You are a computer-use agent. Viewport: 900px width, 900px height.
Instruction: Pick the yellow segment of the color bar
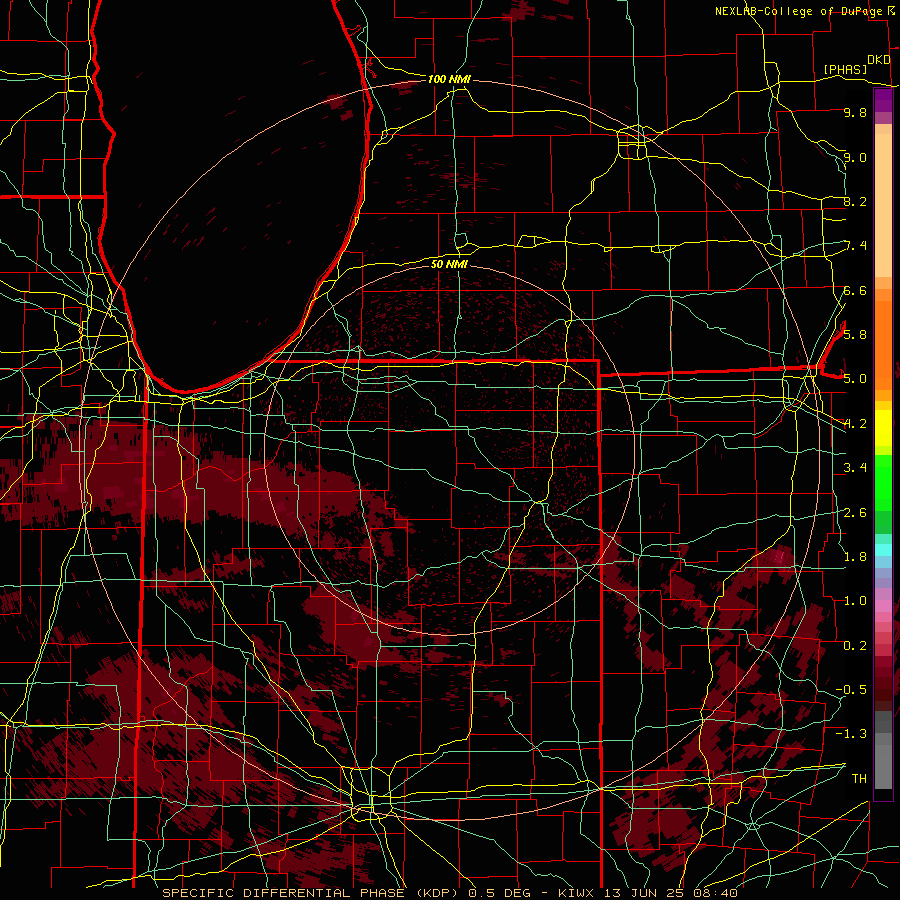[883, 428]
